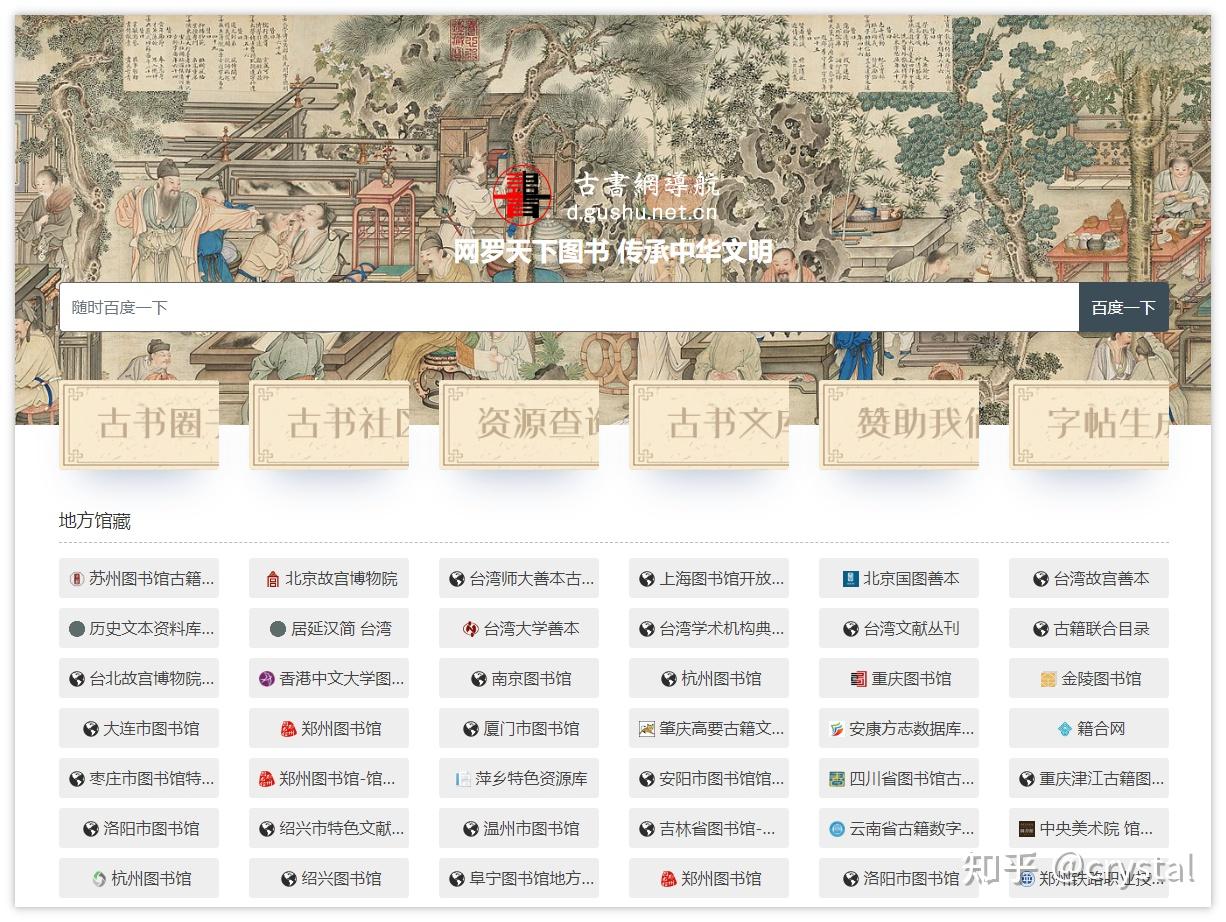Click the dark icon beside 中央美术院 馆
This screenshot has height=922, width=1226.
(x=1027, y=829)
